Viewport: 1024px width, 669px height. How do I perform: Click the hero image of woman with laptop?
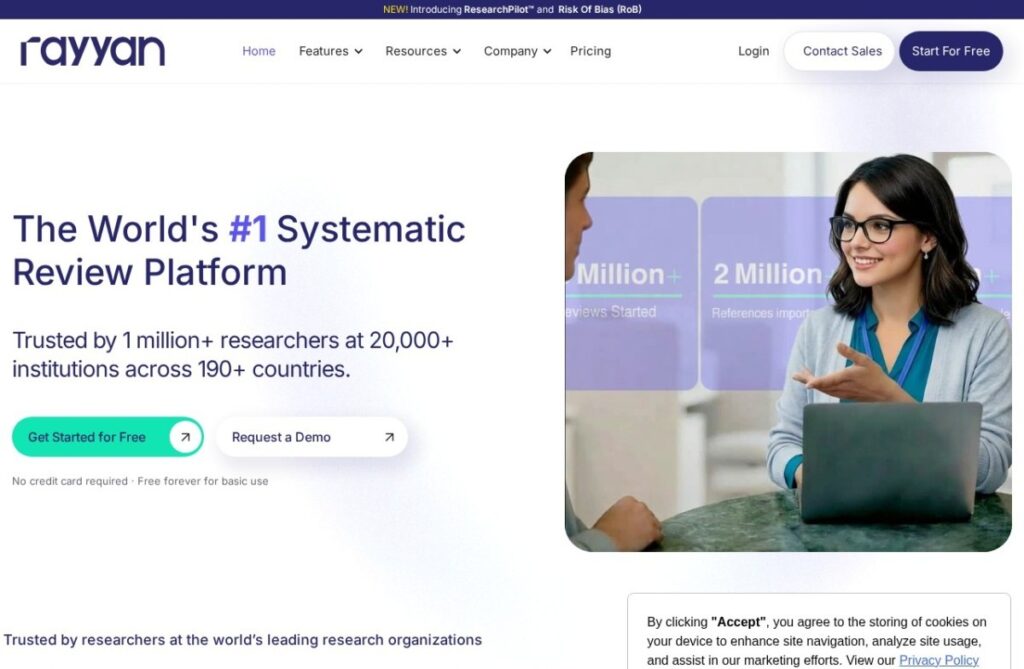(x=788, y=352)
